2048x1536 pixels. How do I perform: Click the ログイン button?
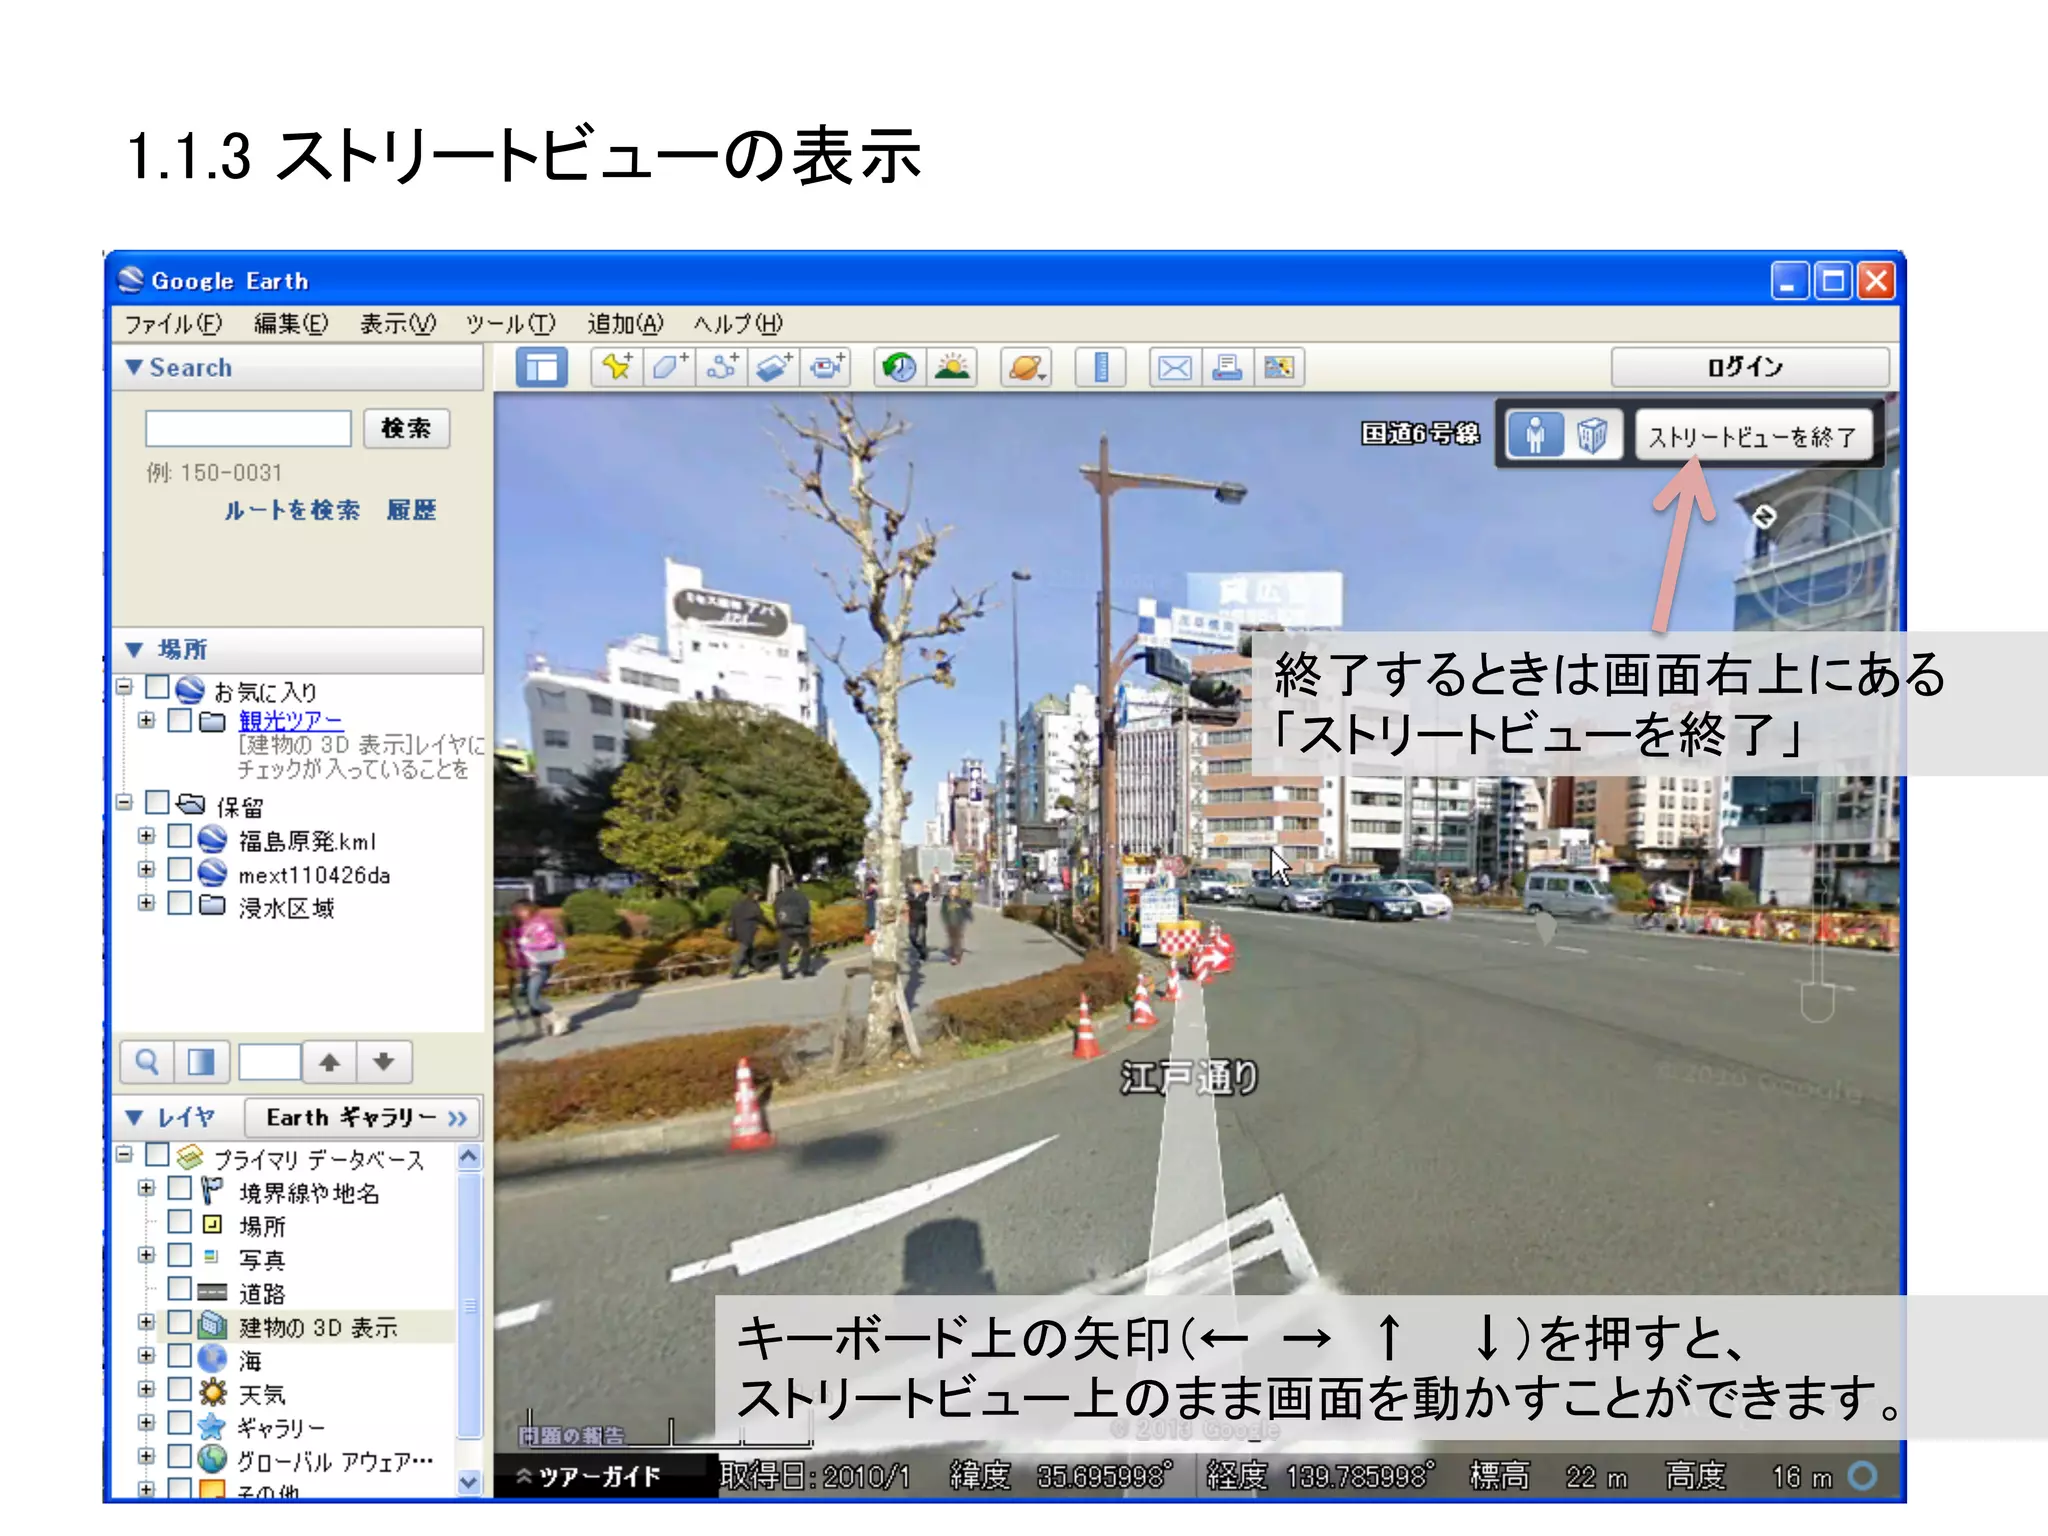(x=1749, y=367)
